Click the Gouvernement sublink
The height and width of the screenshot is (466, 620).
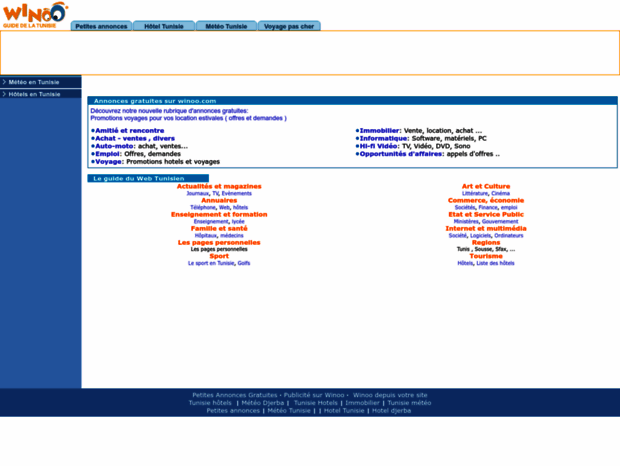coord(500,221)
